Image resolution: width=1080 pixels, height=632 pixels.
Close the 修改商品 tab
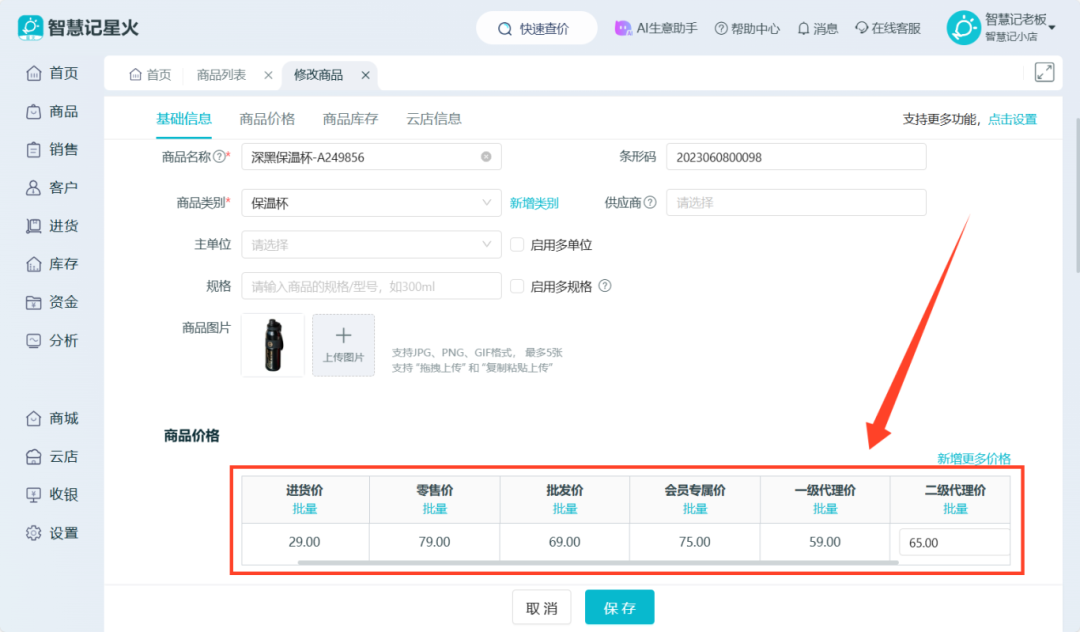pyautogui.click(x=366, y=75)
